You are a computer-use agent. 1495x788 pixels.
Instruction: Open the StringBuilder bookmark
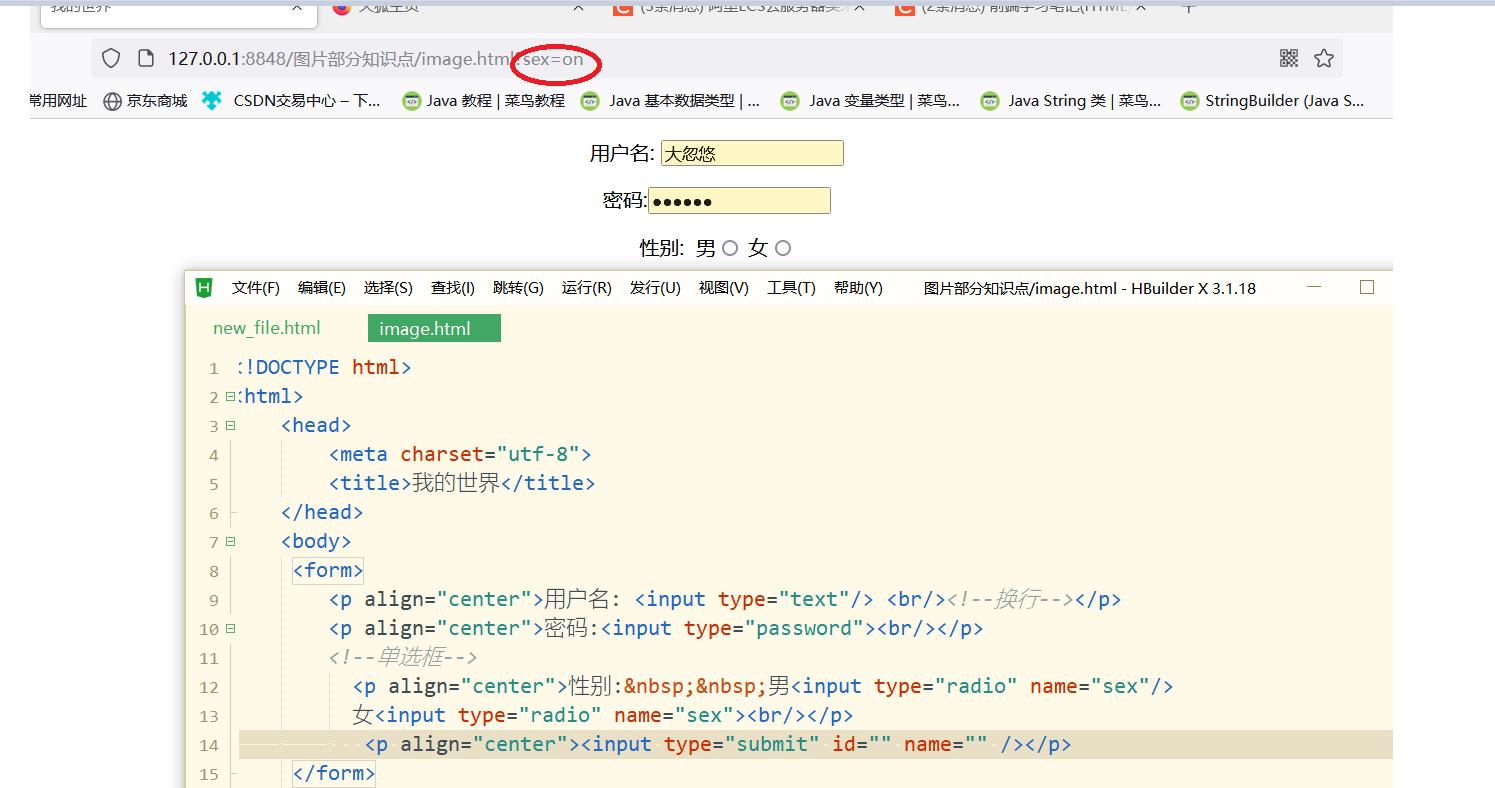click(x=1272, y=101)
